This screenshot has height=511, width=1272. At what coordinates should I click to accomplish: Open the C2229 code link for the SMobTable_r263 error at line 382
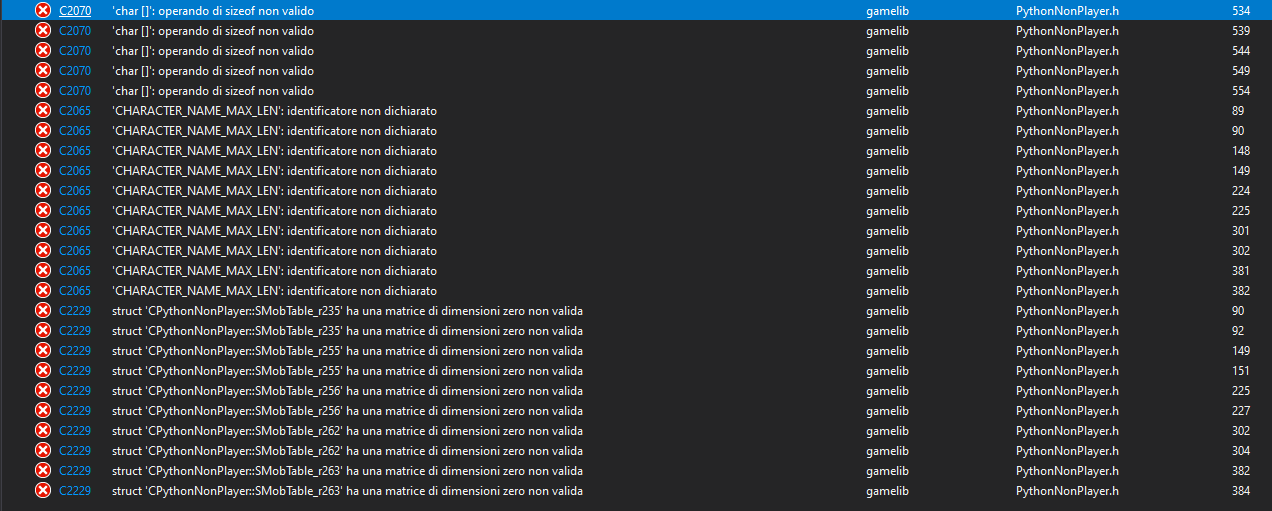tap(75, 470)
